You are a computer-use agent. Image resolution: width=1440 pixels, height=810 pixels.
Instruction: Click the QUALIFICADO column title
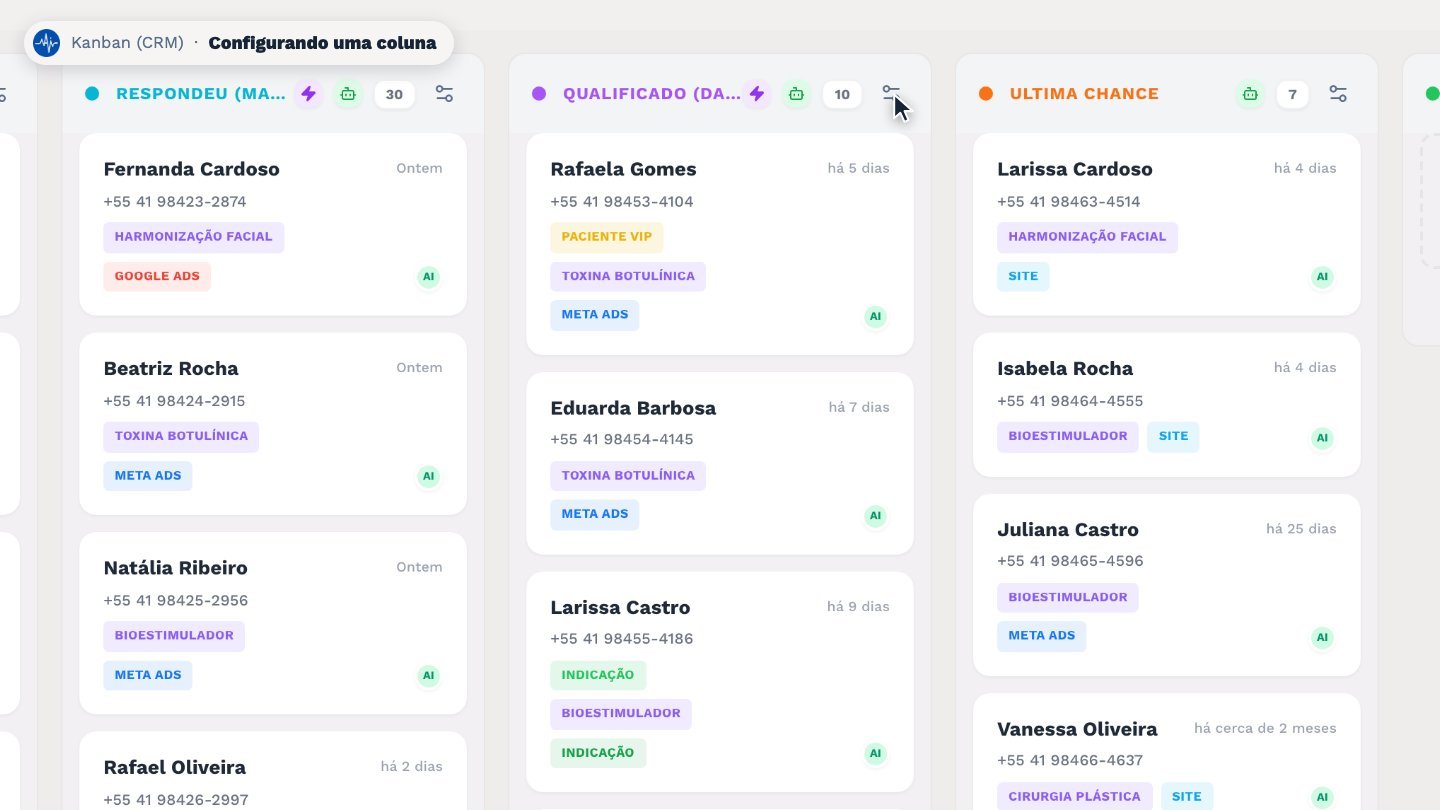(652, 94)
